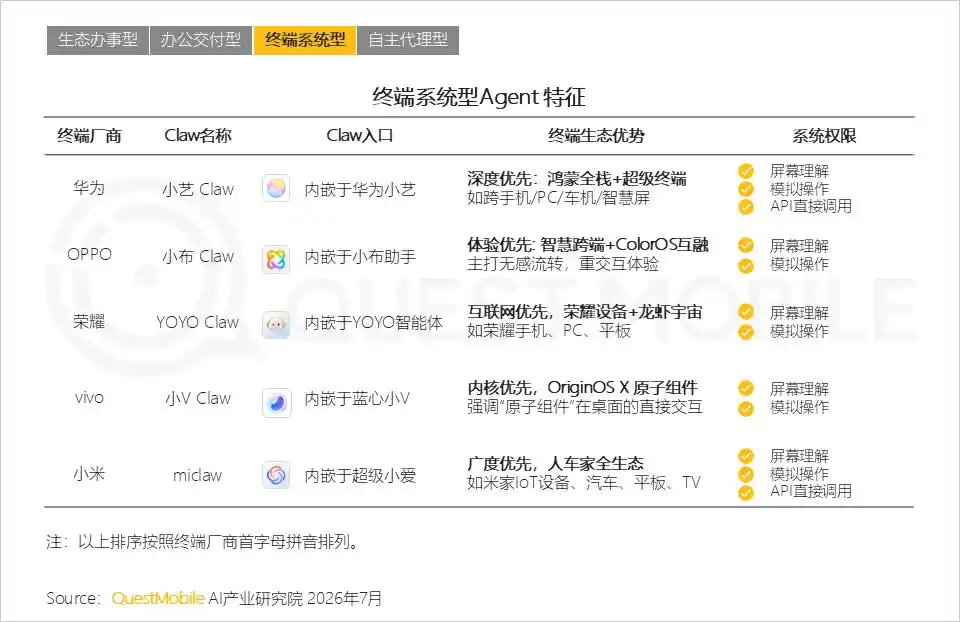Viewport: 960px width, 622px height.
Task: Click the checkmark beside OPPO's 屏幕理解
Action: [746, 245]
